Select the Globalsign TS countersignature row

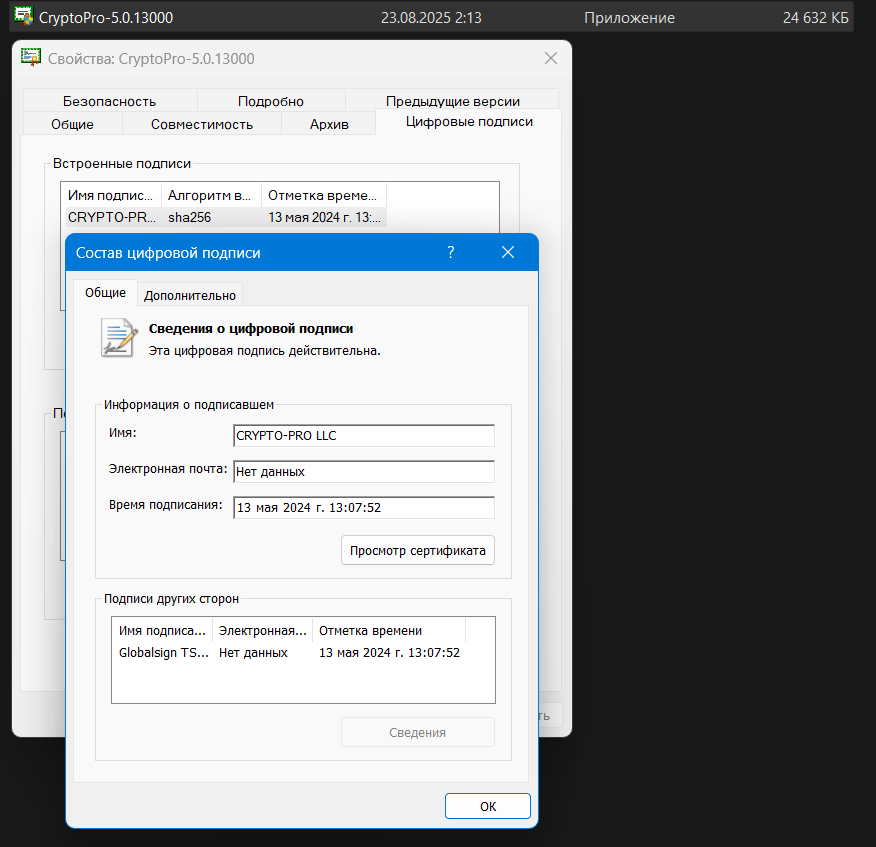(289, 653)
